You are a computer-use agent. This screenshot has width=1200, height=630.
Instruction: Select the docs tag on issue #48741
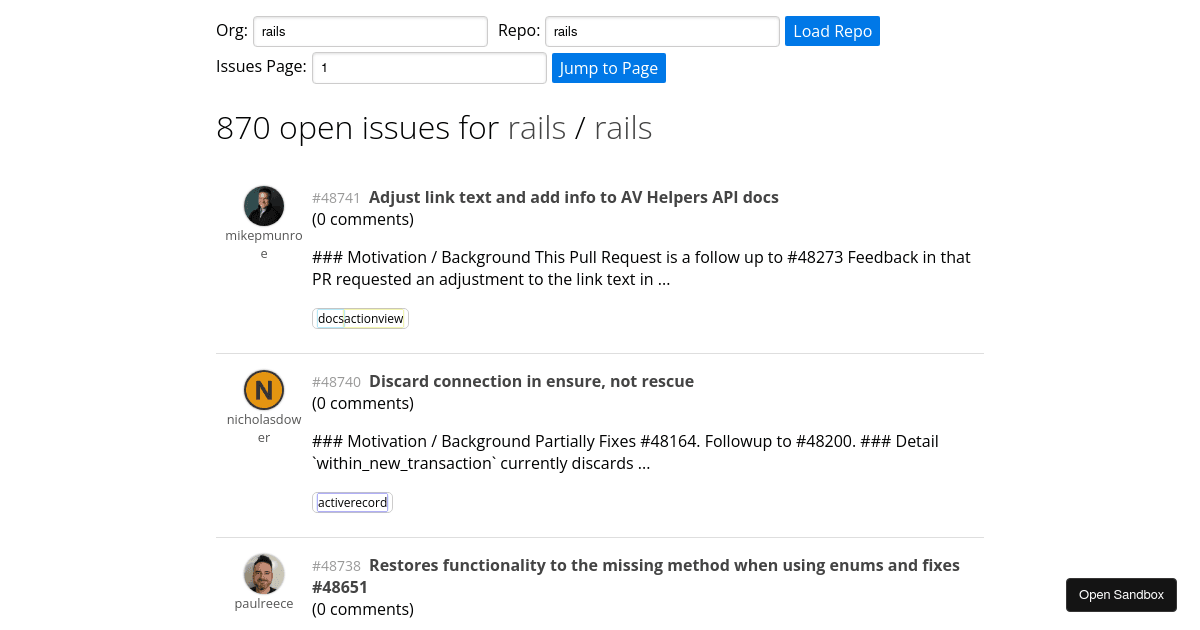click(x=331, y=318)
